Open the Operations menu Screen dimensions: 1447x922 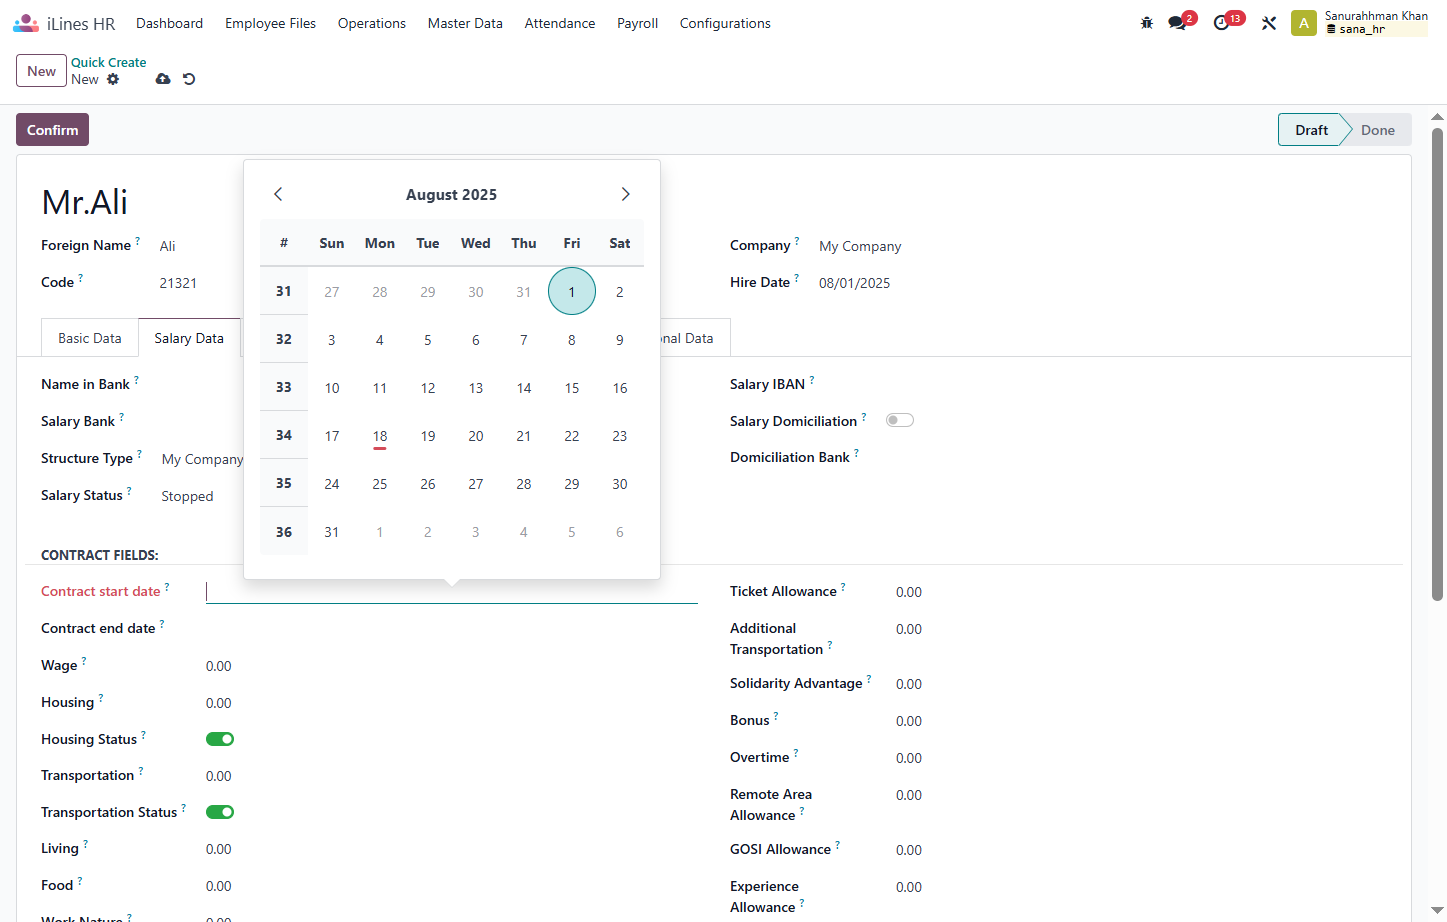click(372, 23)
